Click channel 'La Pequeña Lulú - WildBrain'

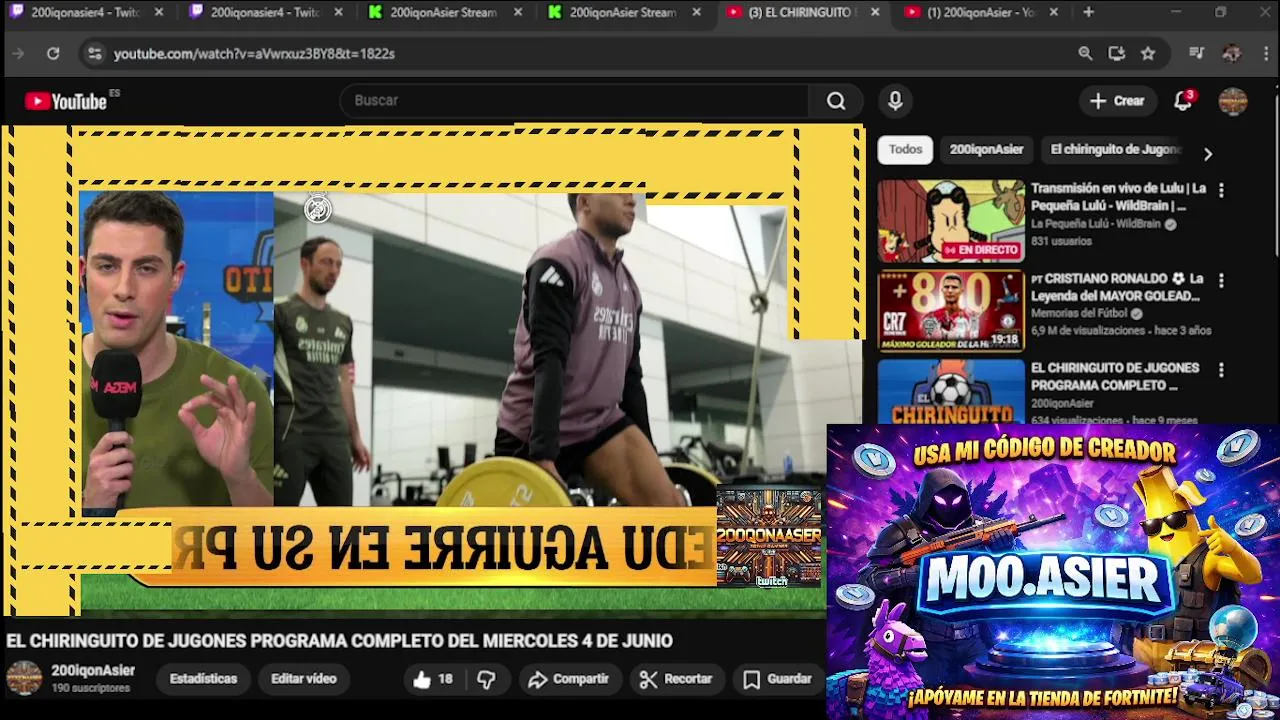(1097, 224)
